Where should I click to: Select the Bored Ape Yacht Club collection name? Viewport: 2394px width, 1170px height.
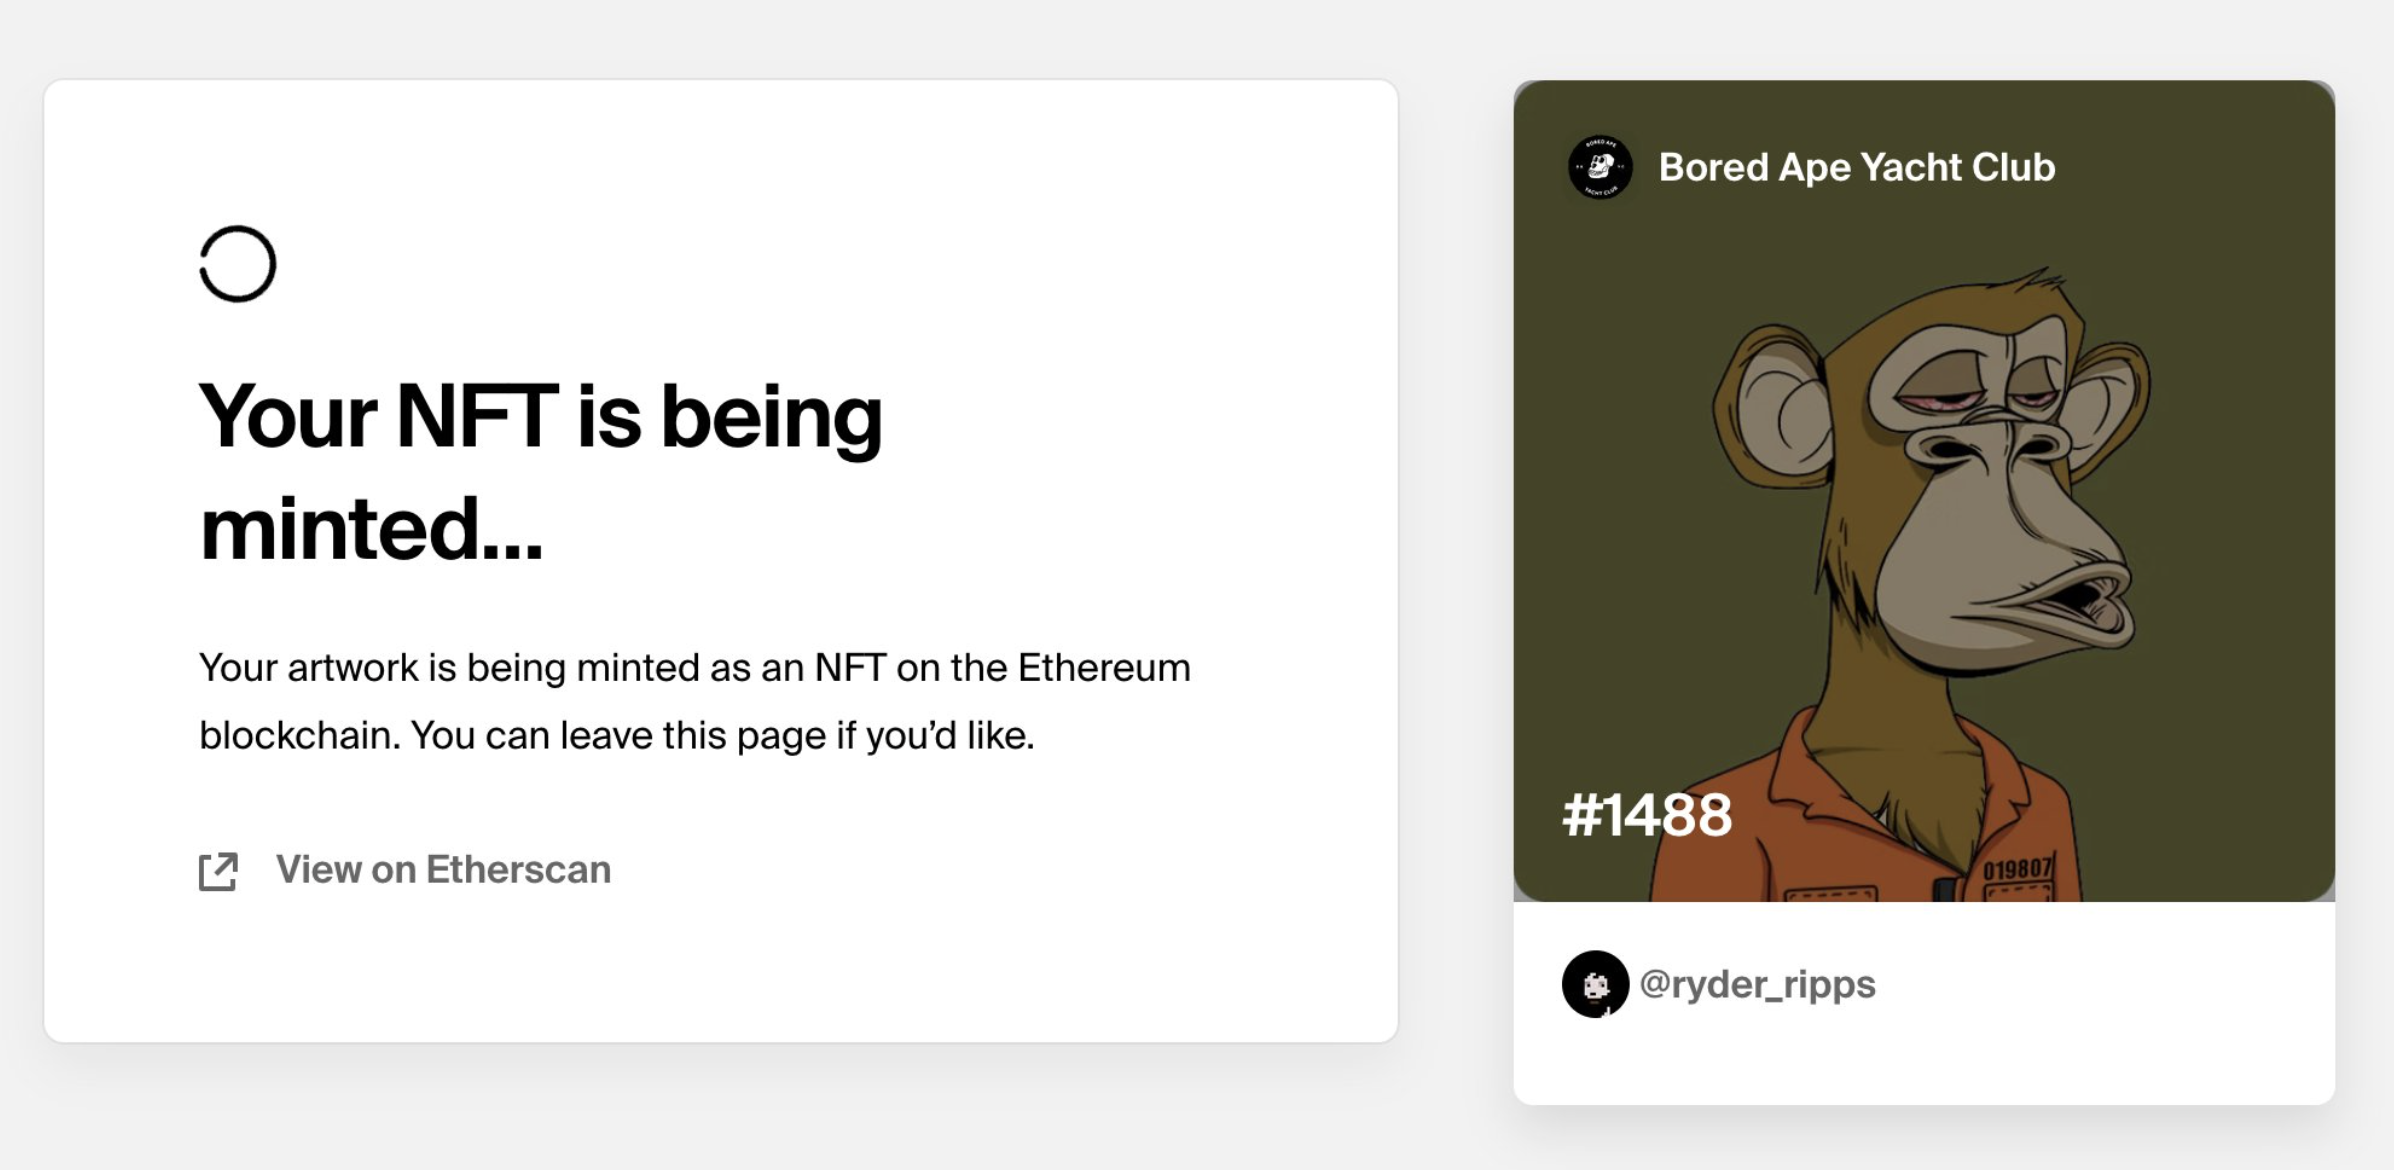click(x=1857, y=167)
